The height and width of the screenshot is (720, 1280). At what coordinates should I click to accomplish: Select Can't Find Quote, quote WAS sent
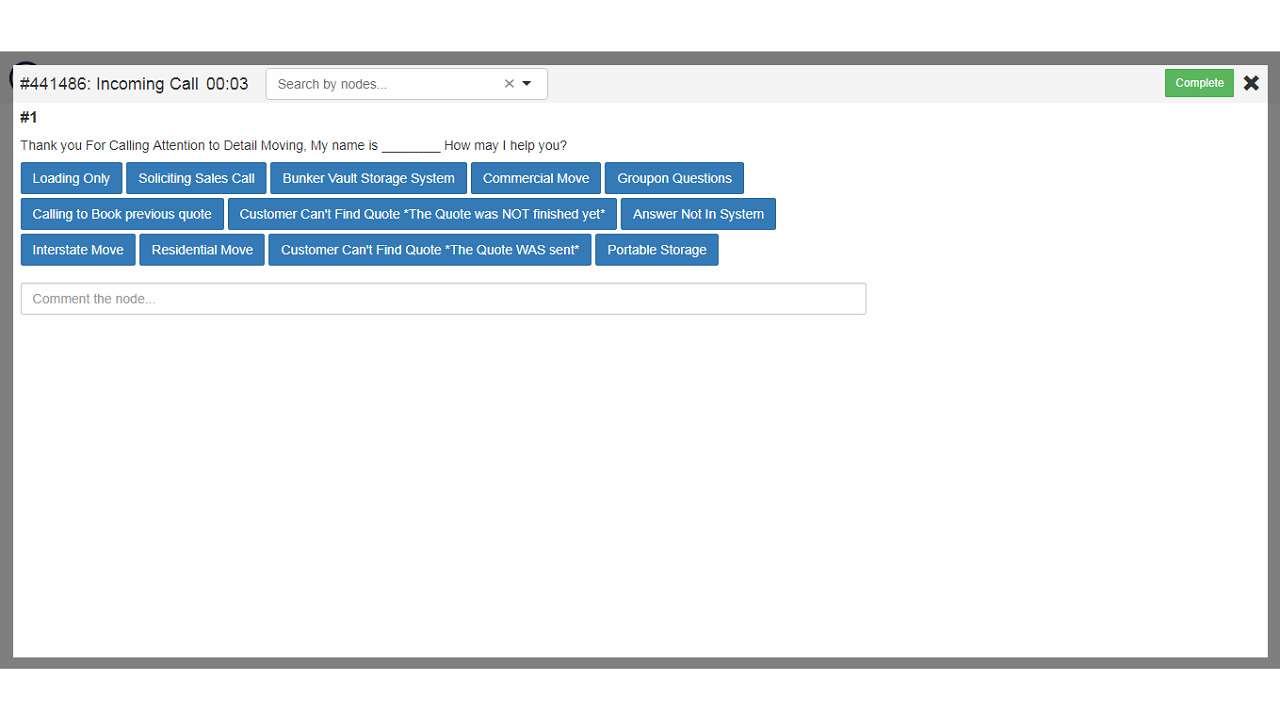pos(430,250)
